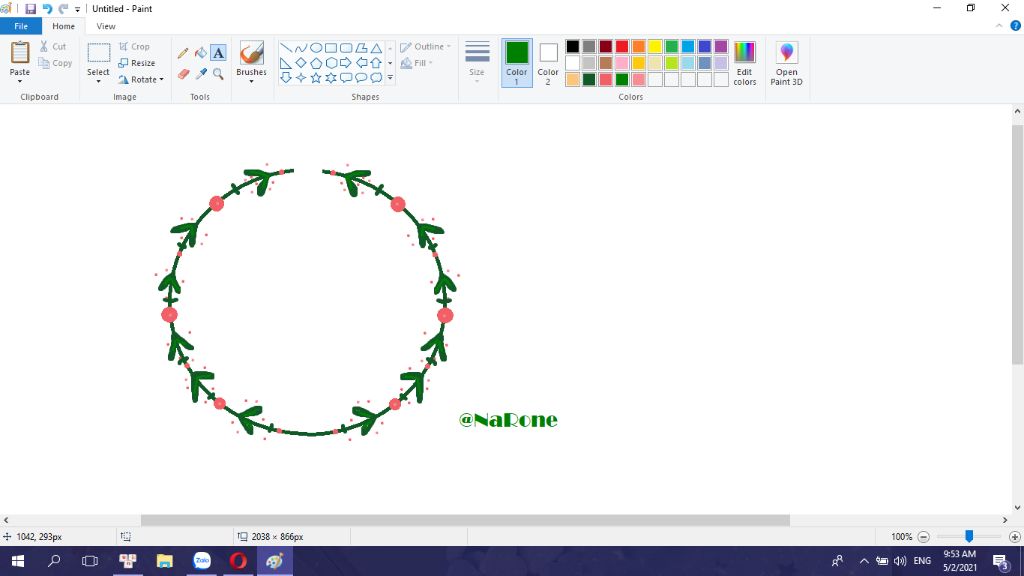The image size is (1024, 576).
Task: Choose the Diamond shape
Action: click(x=300, y=63)
